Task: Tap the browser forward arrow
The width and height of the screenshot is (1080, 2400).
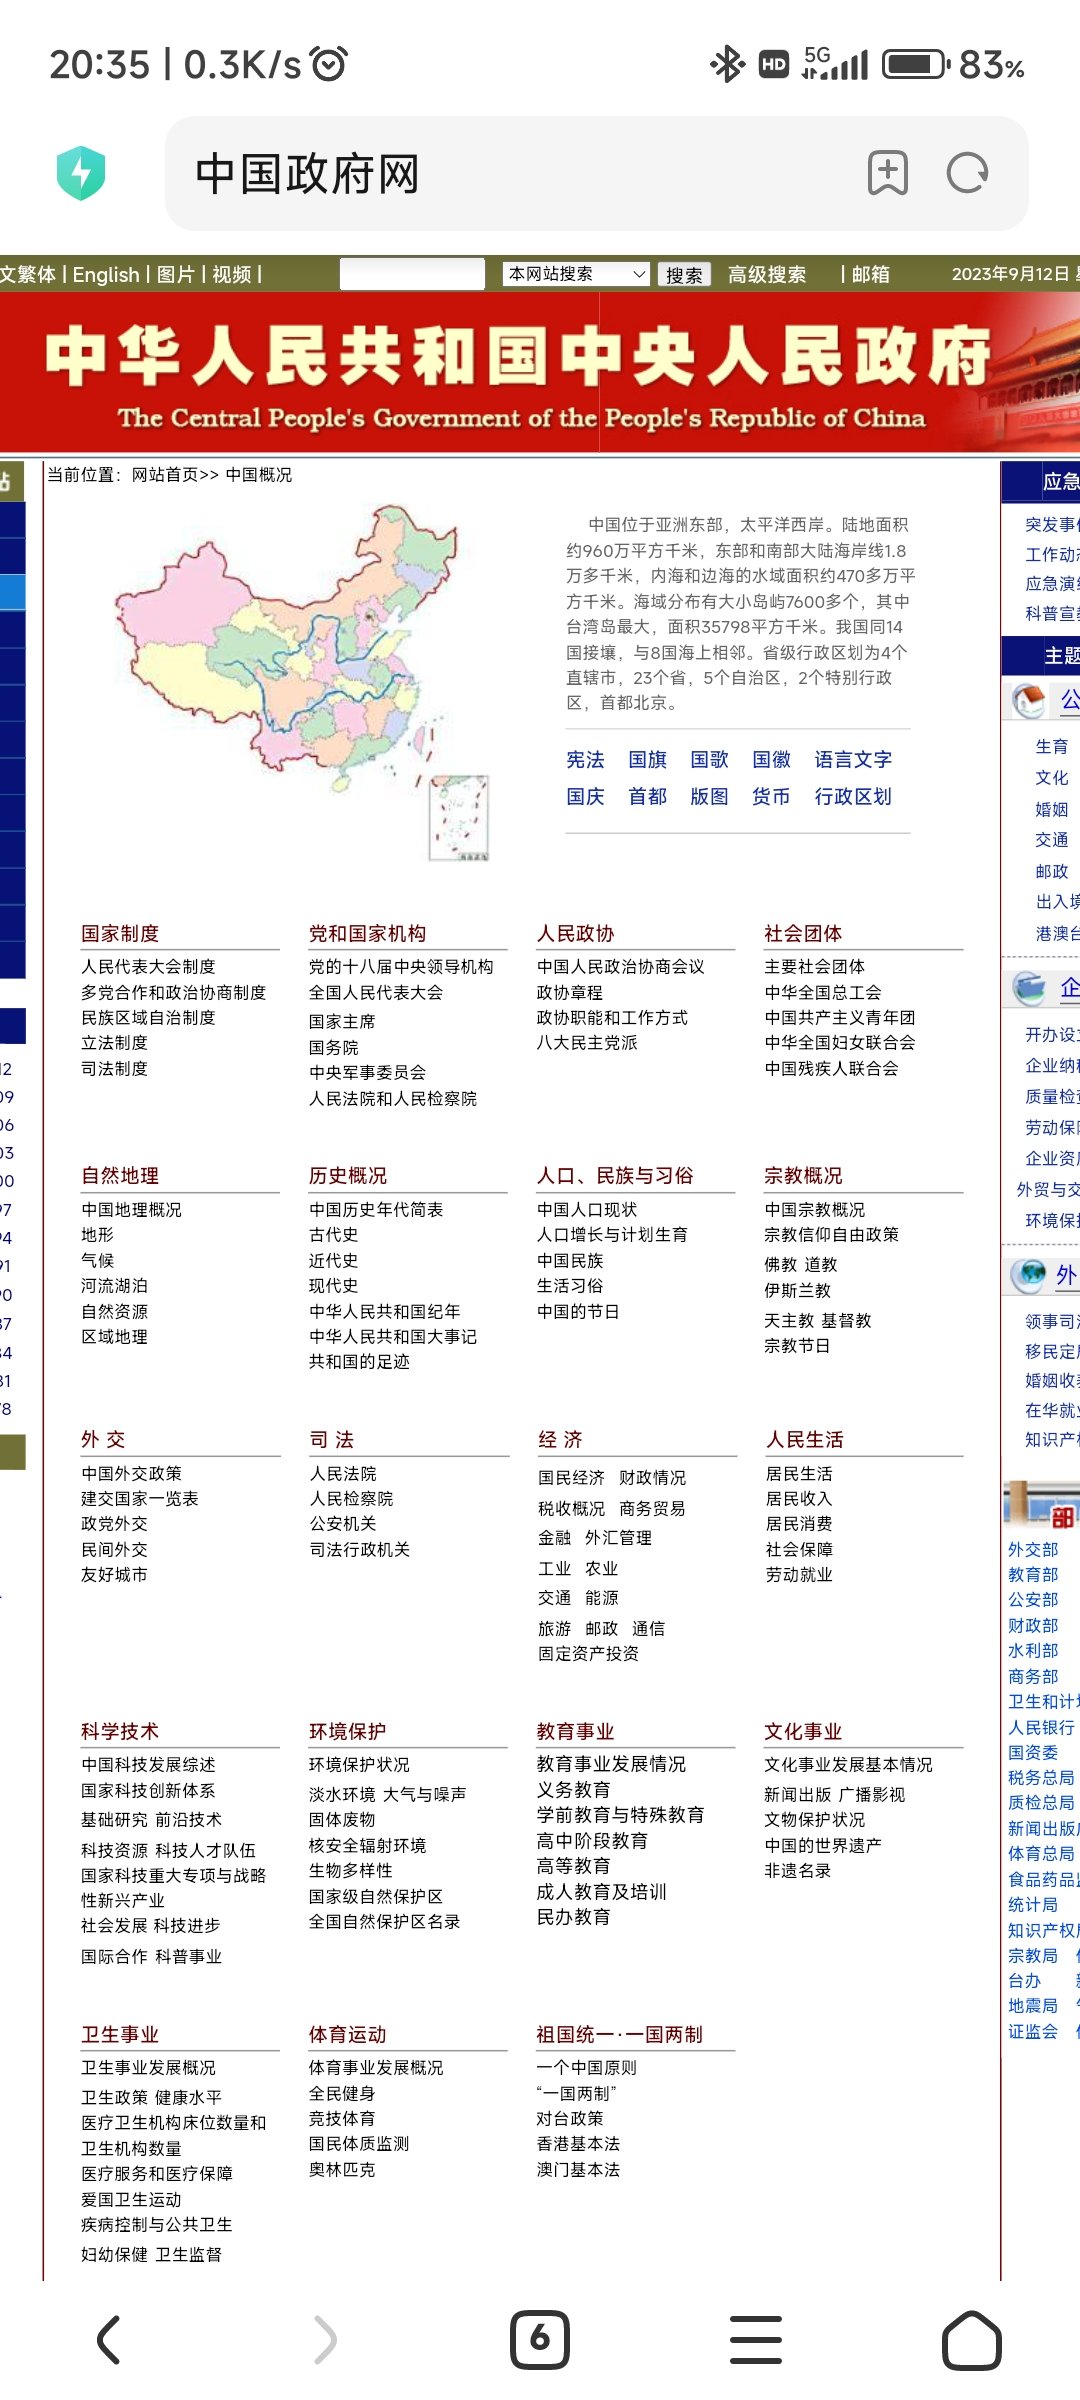Action: click(325, 2340)
